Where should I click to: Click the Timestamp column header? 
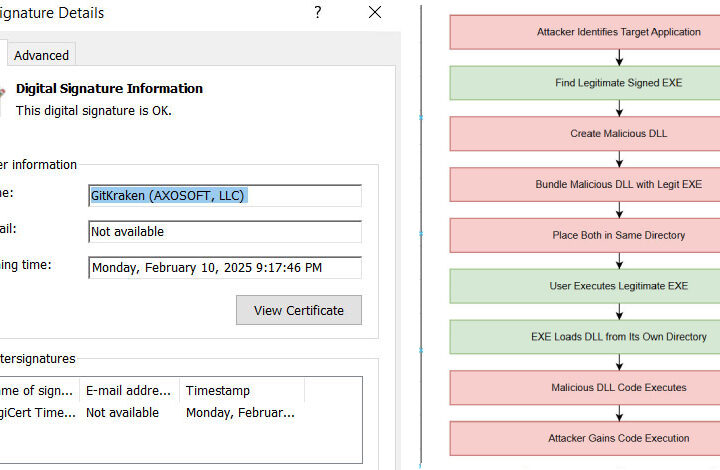click(242, 391)
